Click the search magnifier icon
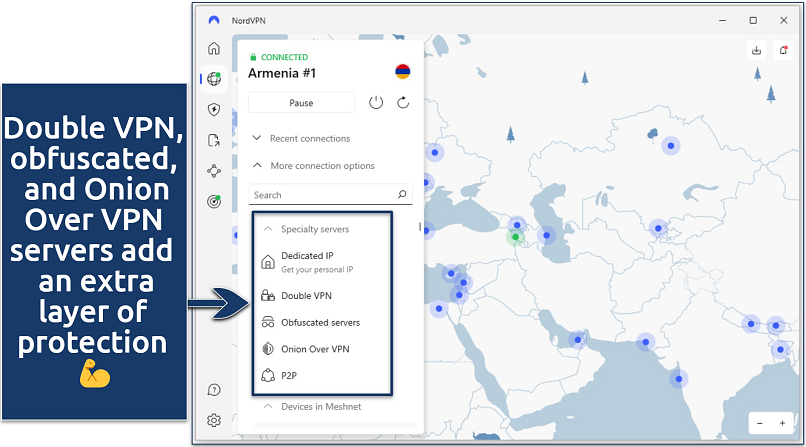806x447 pixels. click(402, 194)
